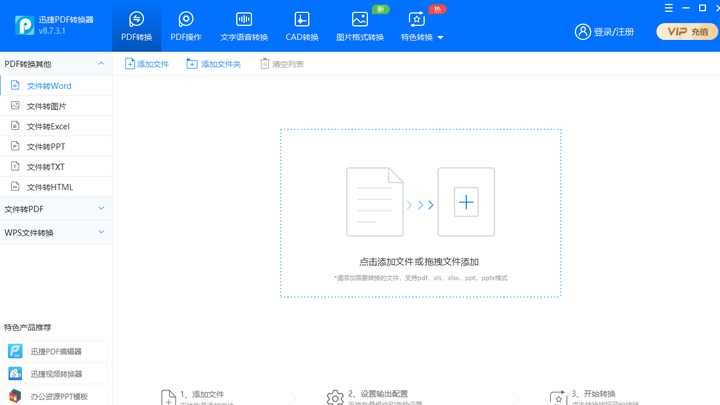This screenshot has width=720, height=405.
Task: Click the 文件转Excel file icon
Action: coord(15,125)
